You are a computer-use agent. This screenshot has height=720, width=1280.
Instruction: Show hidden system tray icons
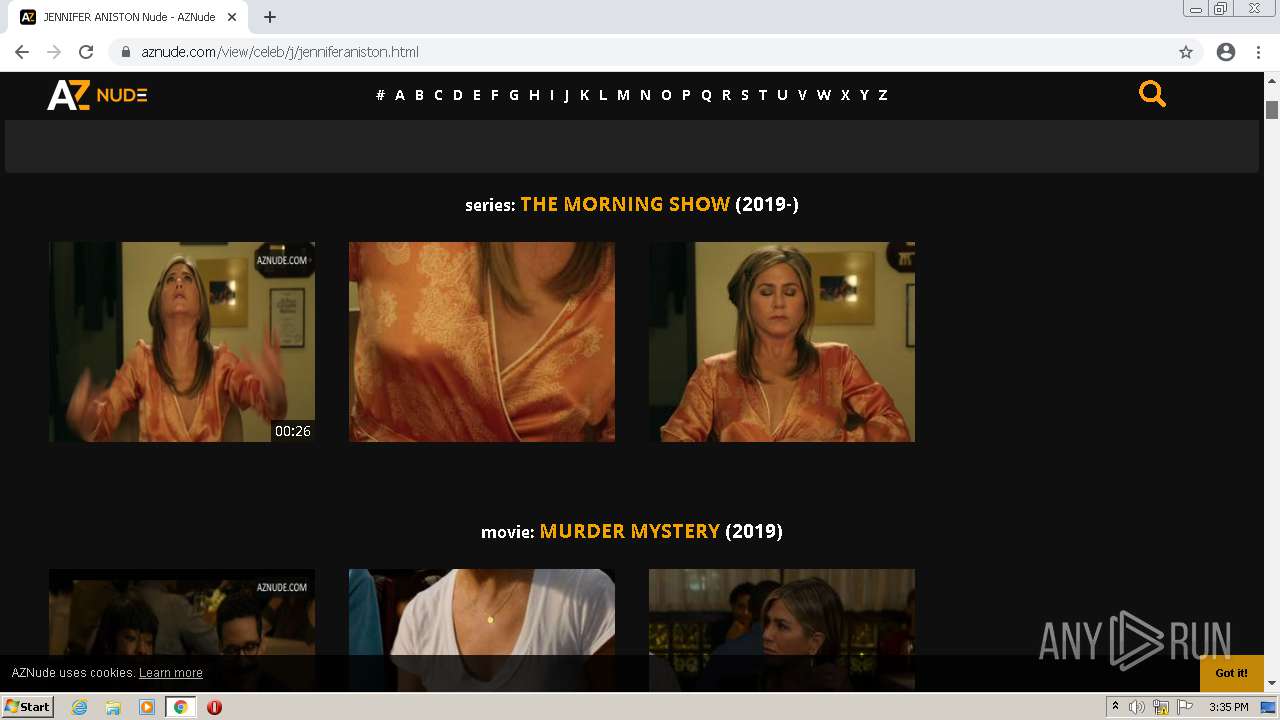(x=1115, y=707)
